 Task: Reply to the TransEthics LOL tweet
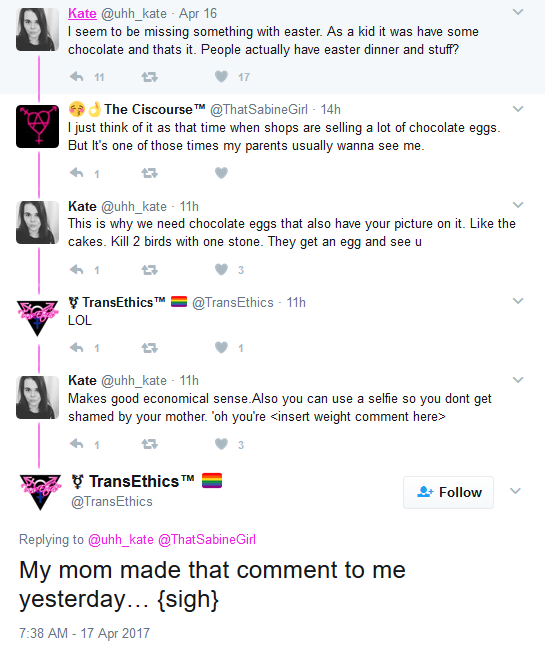click(77, 347)
